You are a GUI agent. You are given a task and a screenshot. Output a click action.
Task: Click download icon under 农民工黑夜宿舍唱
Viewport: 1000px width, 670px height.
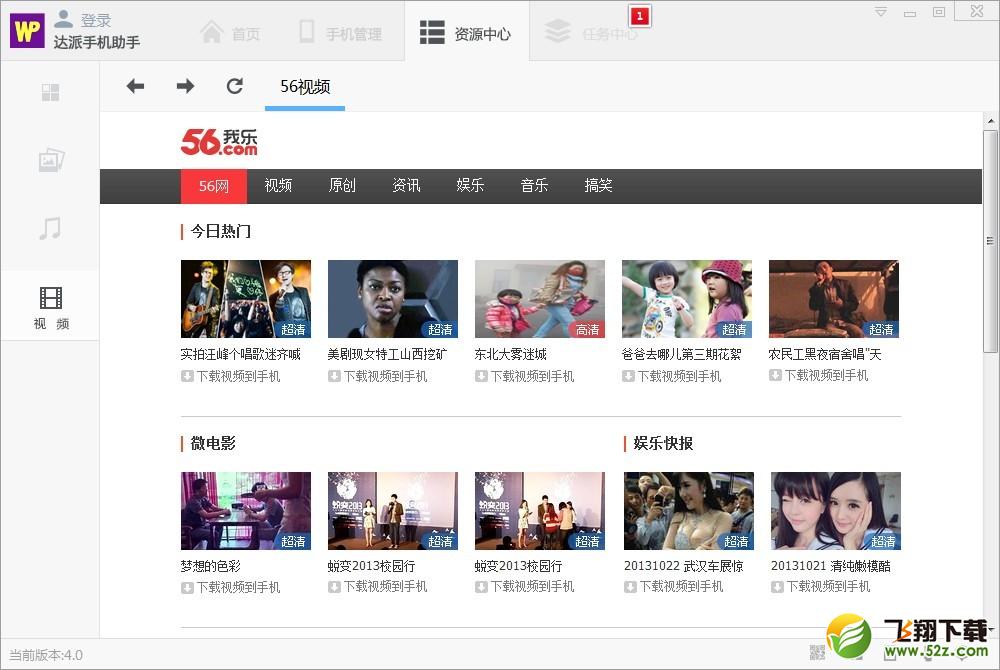click(x=775, y=375)
